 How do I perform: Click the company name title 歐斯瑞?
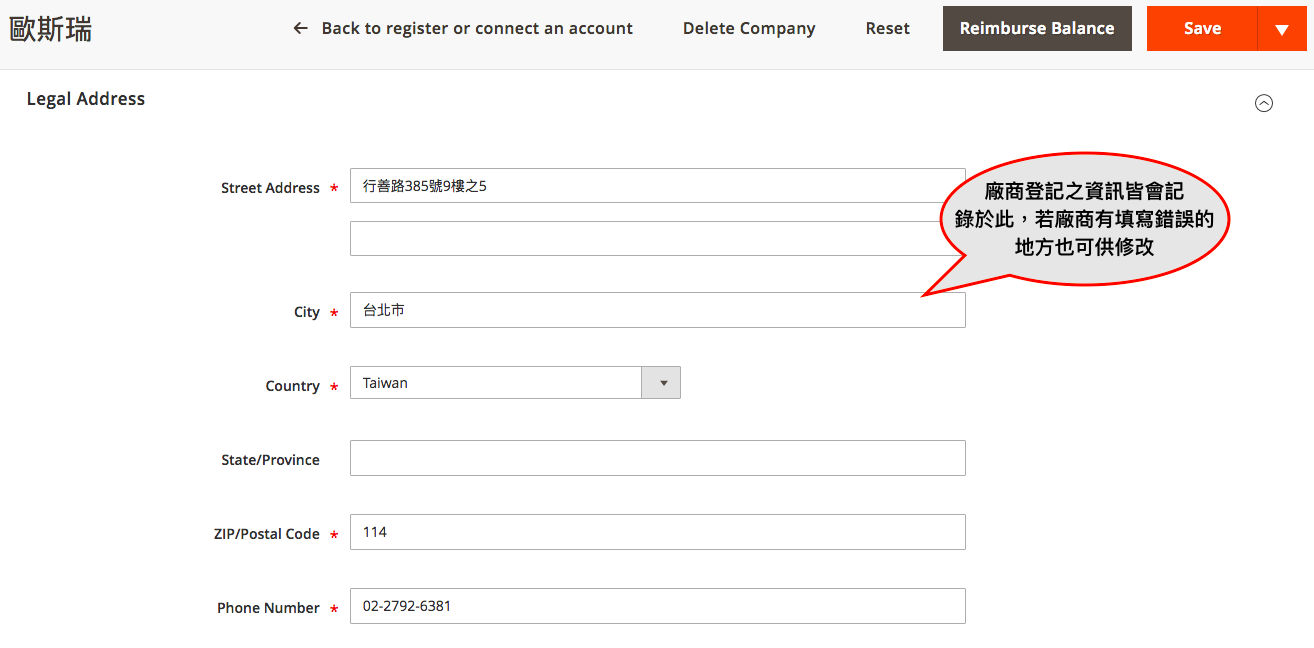(51, 30)
